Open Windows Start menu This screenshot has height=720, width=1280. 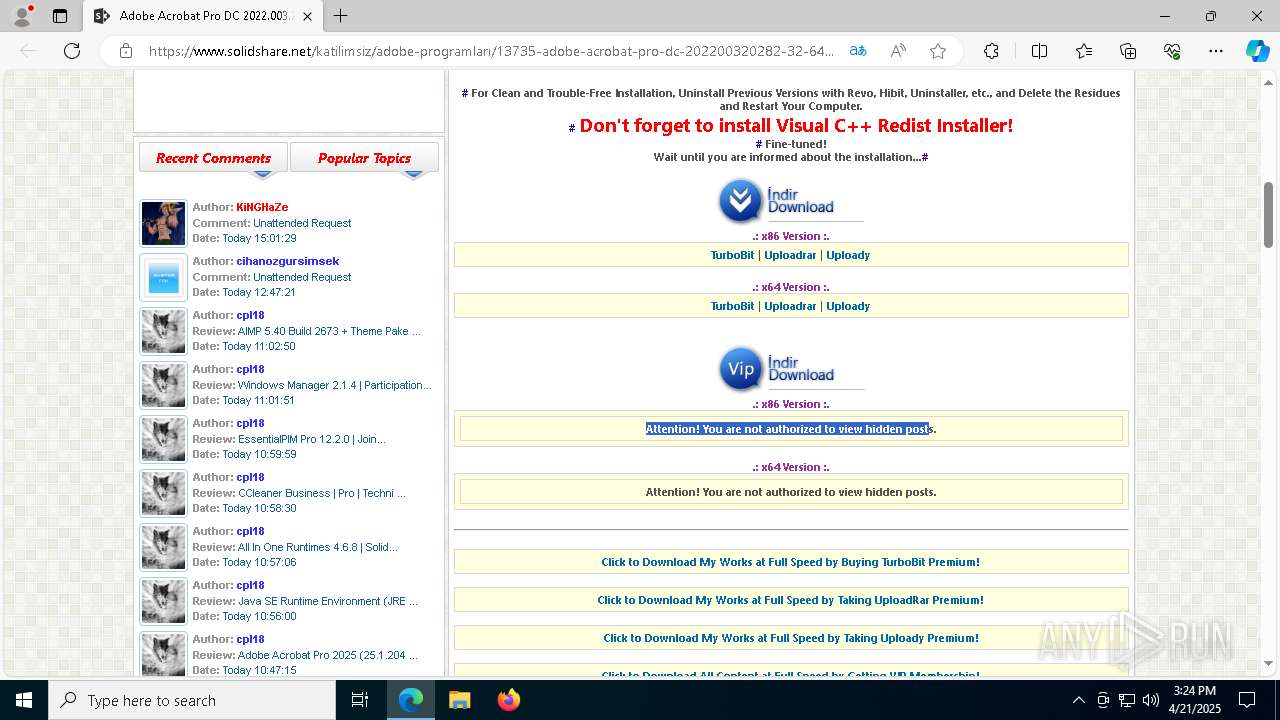24,700
